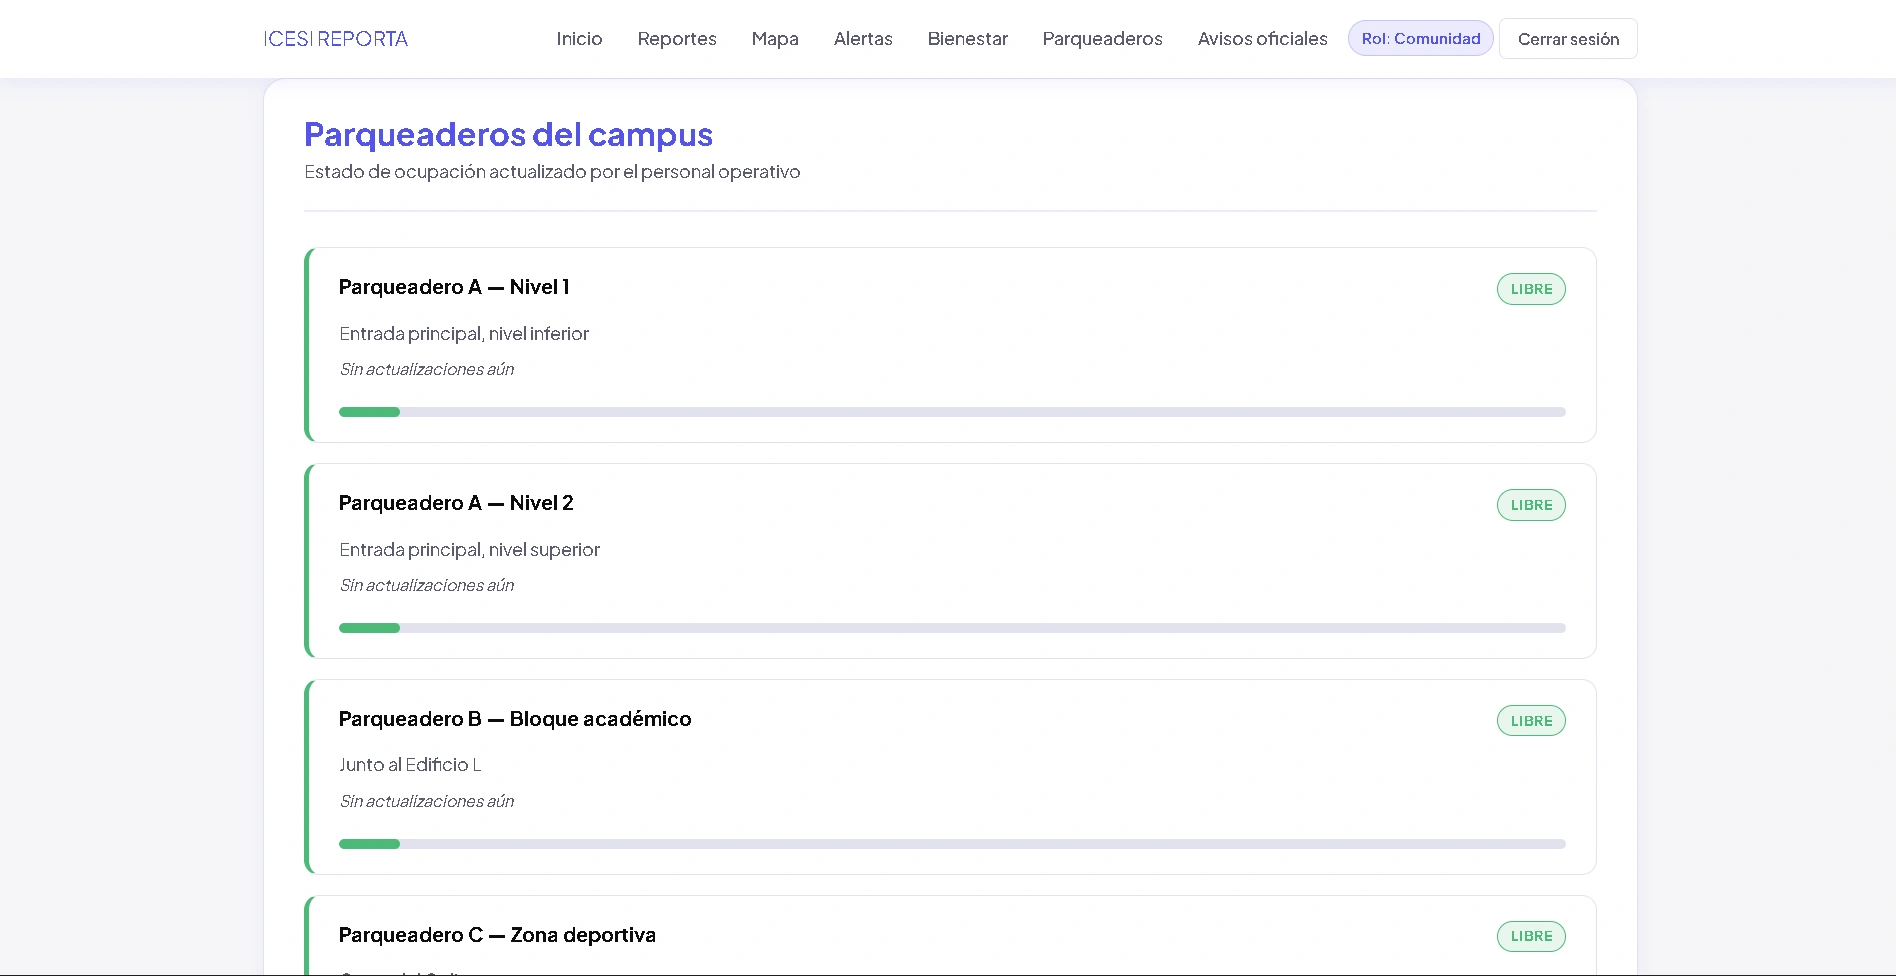Click 'Entrada principal, nivel inferior' text
The height and width of the screenshot is (976, 1896).
coord(464,334)
